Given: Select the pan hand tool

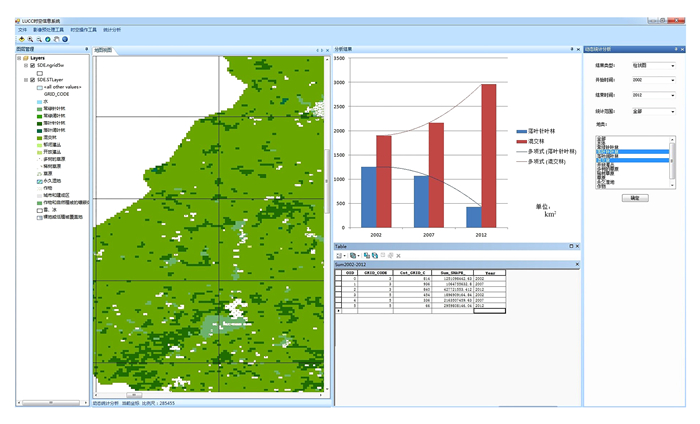Looking at the screenshot, I should tap(56, 39).
